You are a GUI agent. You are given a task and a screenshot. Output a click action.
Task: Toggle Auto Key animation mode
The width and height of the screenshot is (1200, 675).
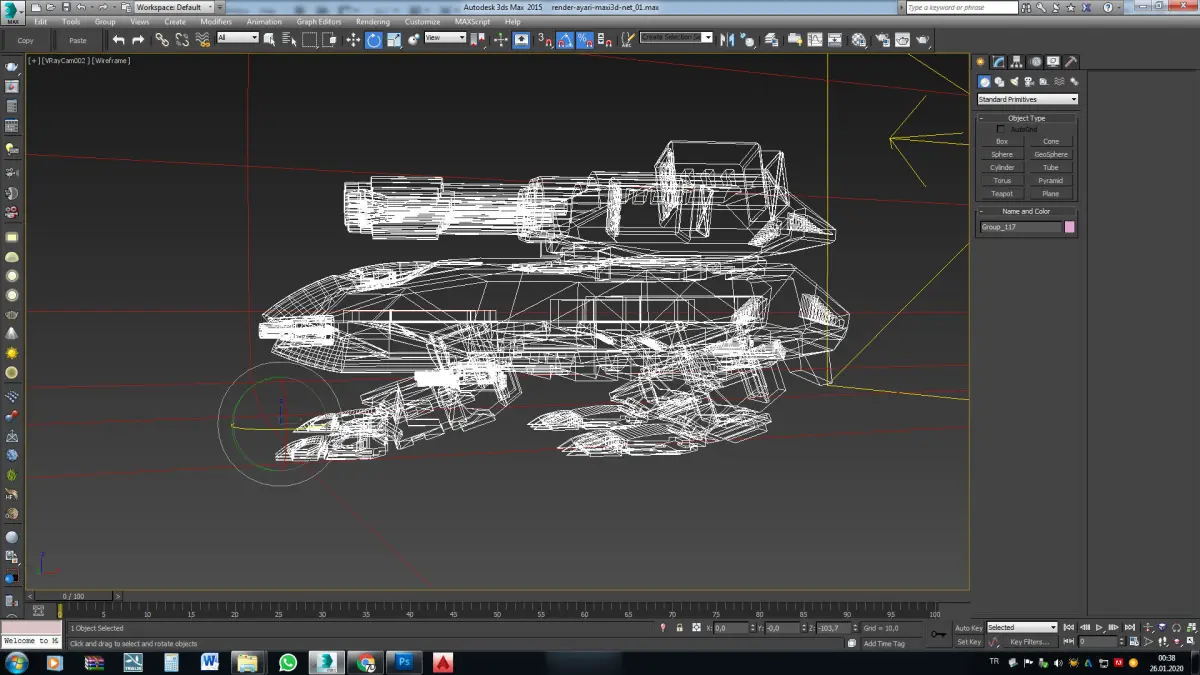968,628
